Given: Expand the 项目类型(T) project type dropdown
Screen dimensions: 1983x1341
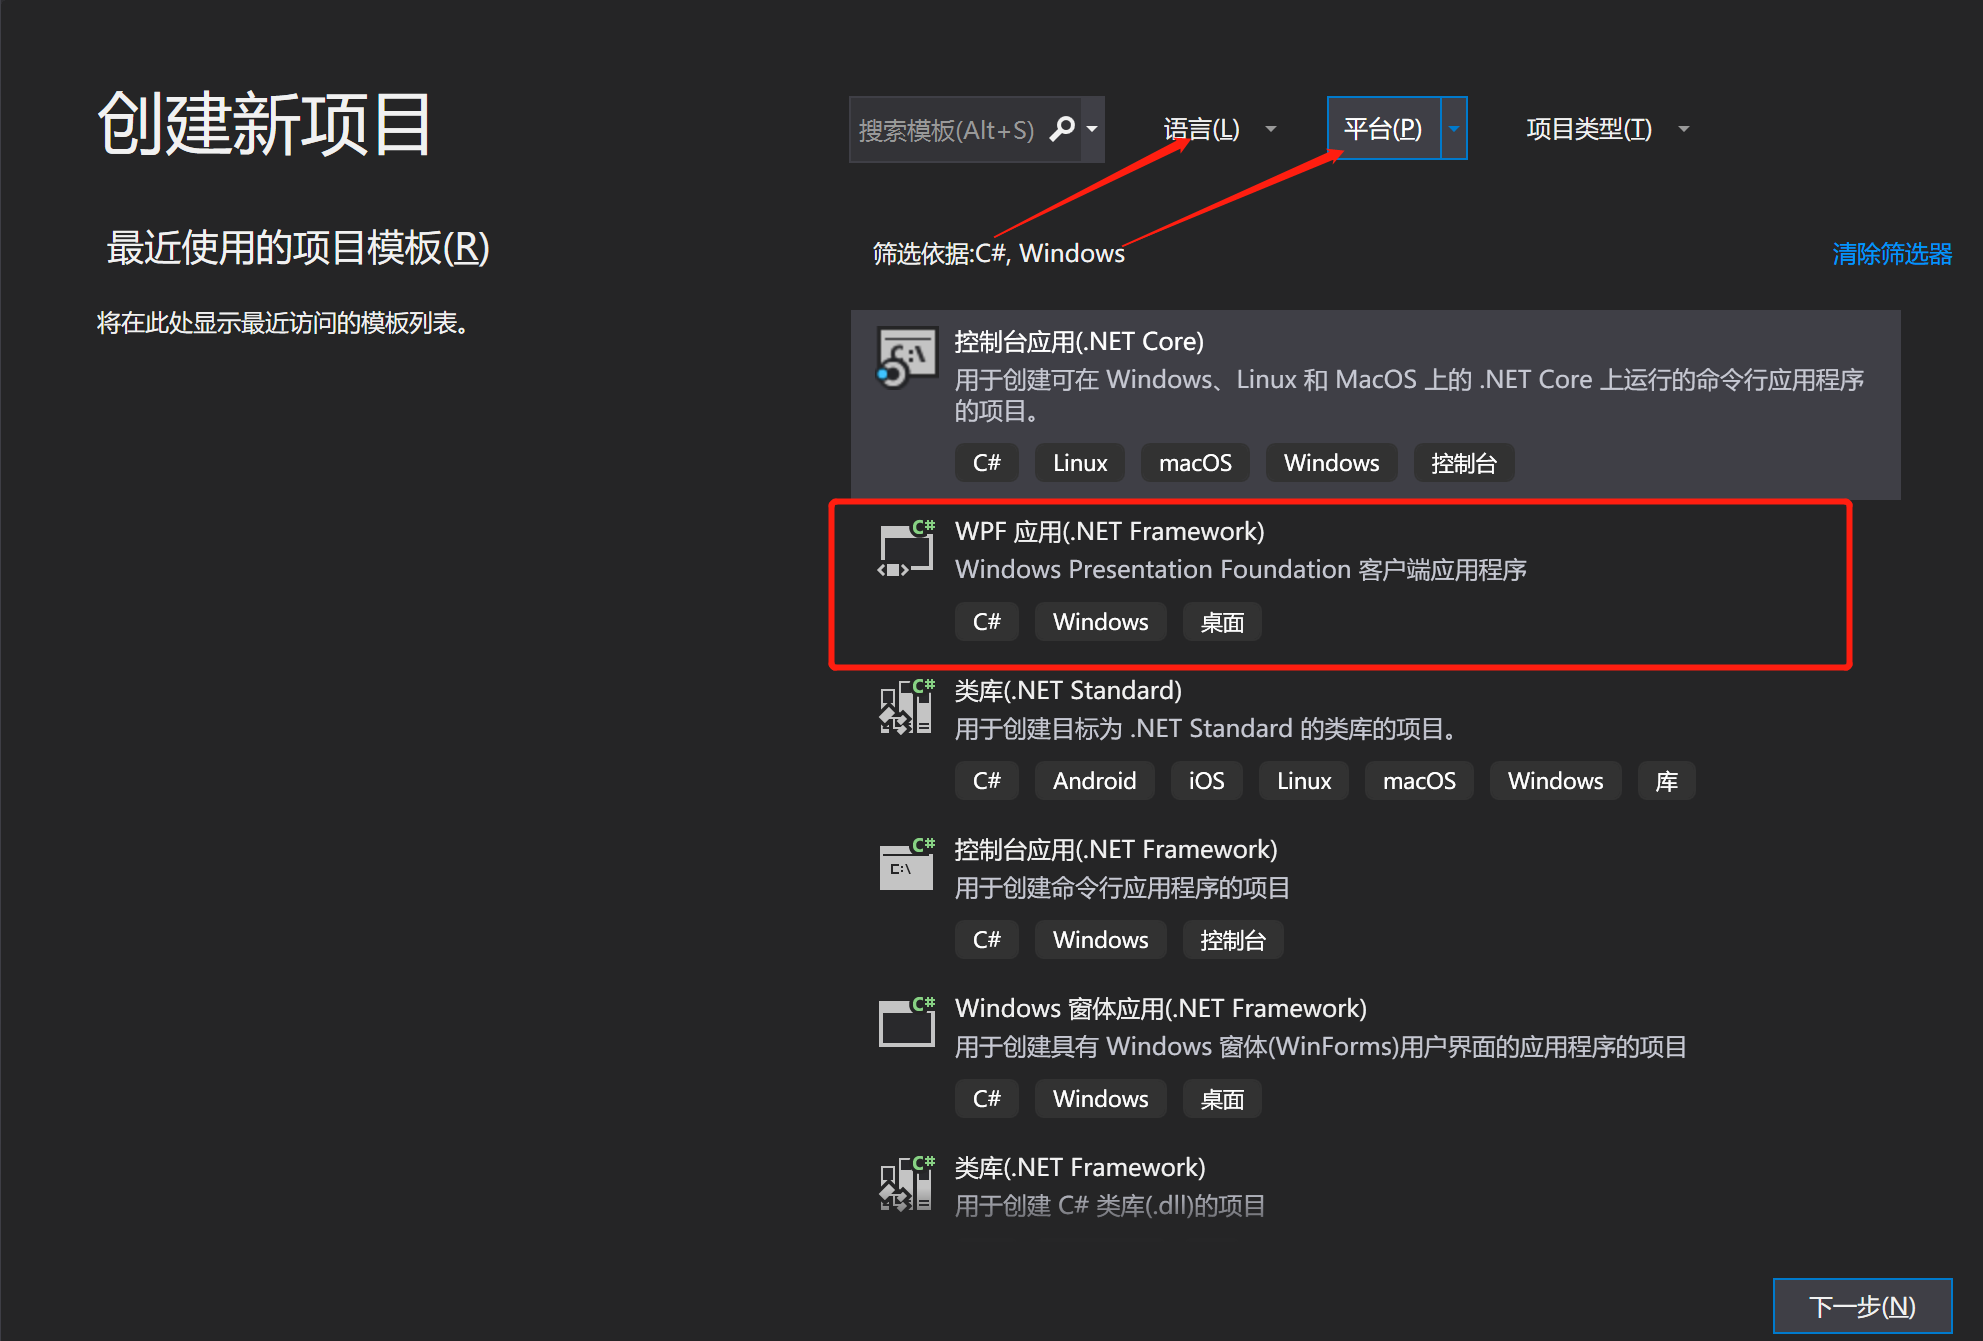Looking at the screenshot, I should point(1684,129).
